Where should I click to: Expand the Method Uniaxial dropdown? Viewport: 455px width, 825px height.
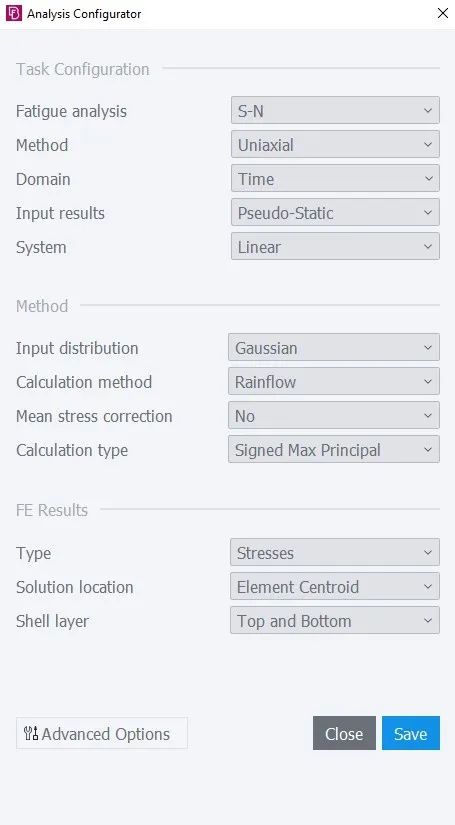(x=335, y=145)
